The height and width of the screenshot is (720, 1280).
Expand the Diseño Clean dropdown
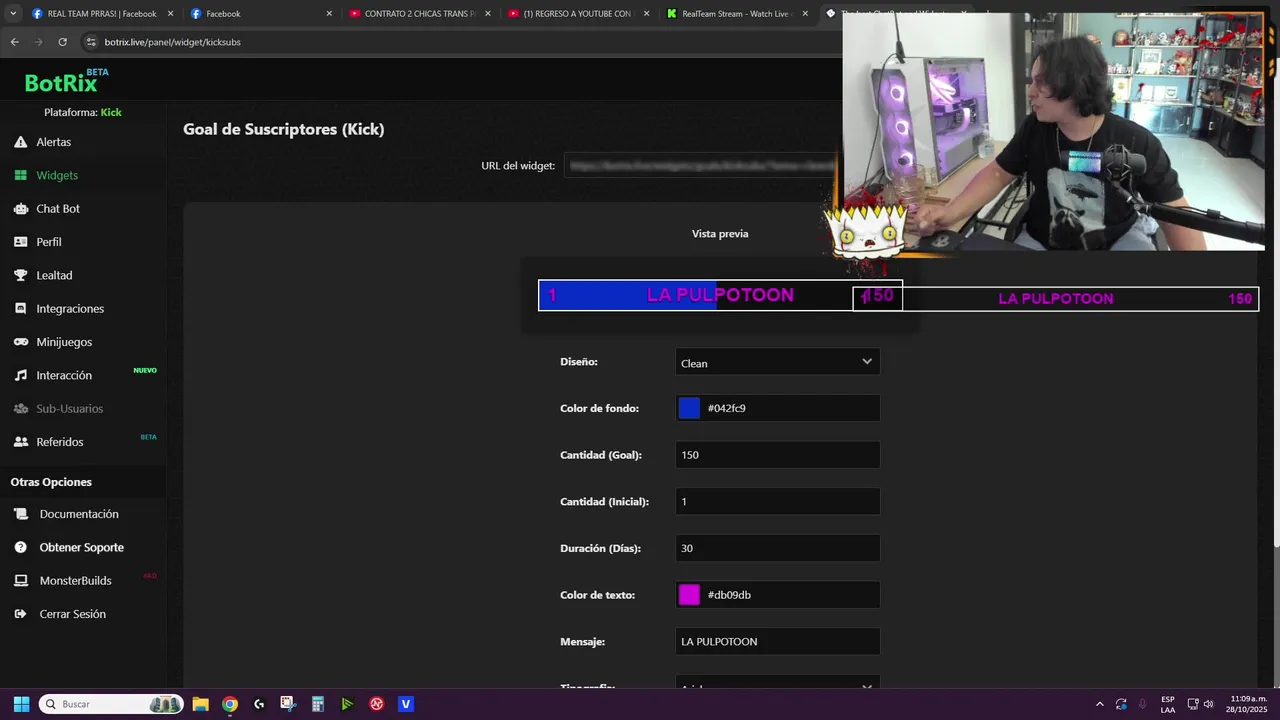click(x=778, y=362)
